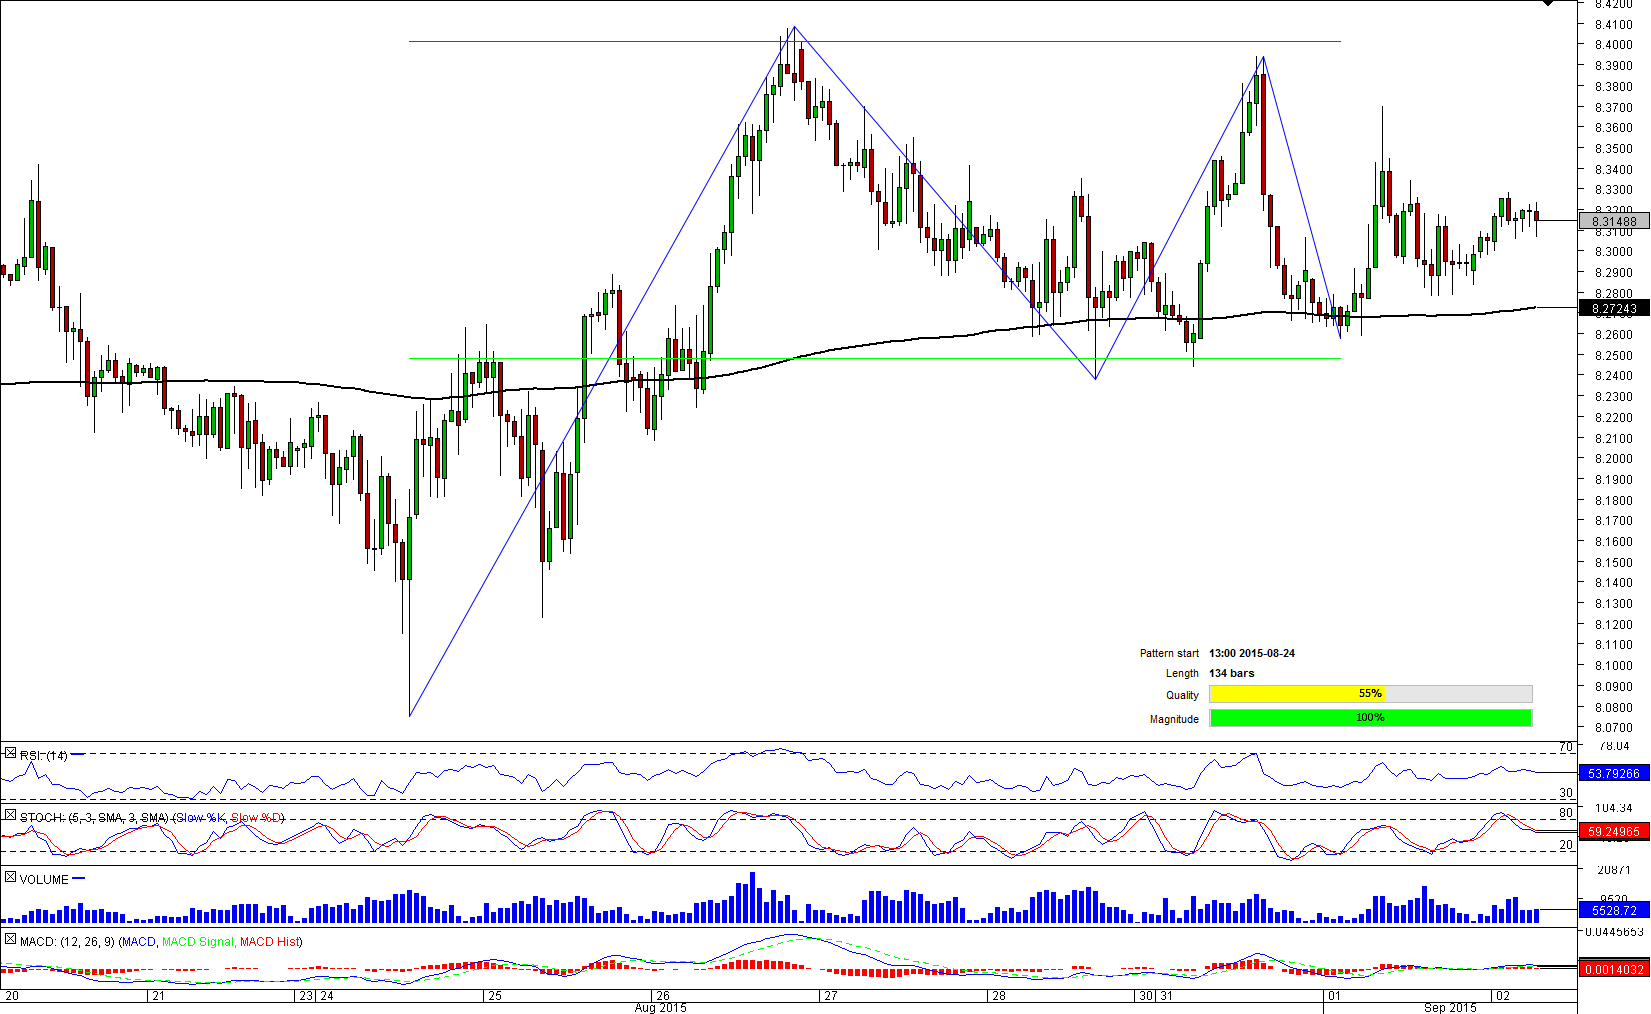The height and width of the screenshot is (1014, 1651).
Task: Click the moving average value tag 8.27243
Action: [x=1613, y=309]
